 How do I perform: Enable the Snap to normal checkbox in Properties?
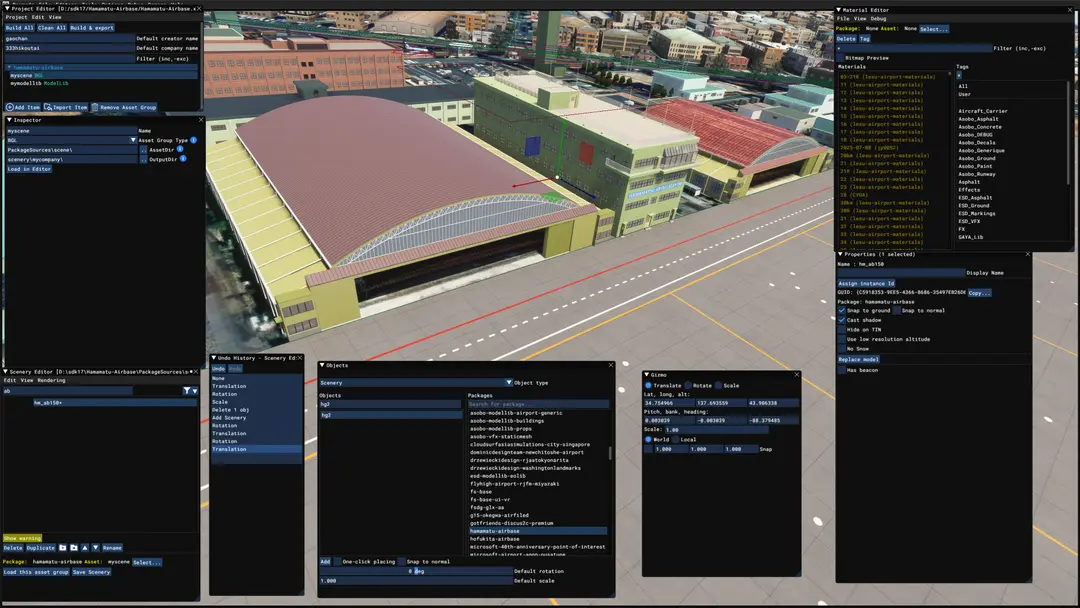pos(897,311)
